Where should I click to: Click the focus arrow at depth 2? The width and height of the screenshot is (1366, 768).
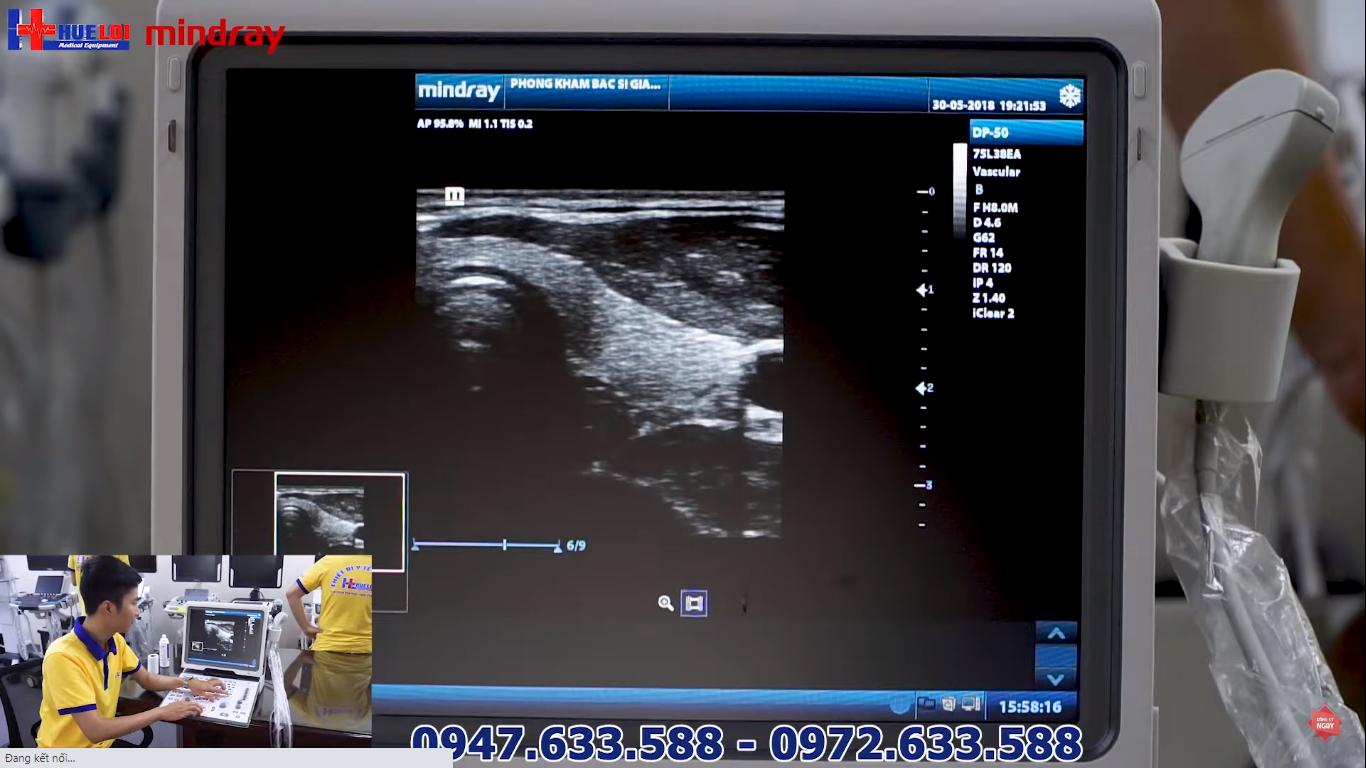[x=923, y=388]
